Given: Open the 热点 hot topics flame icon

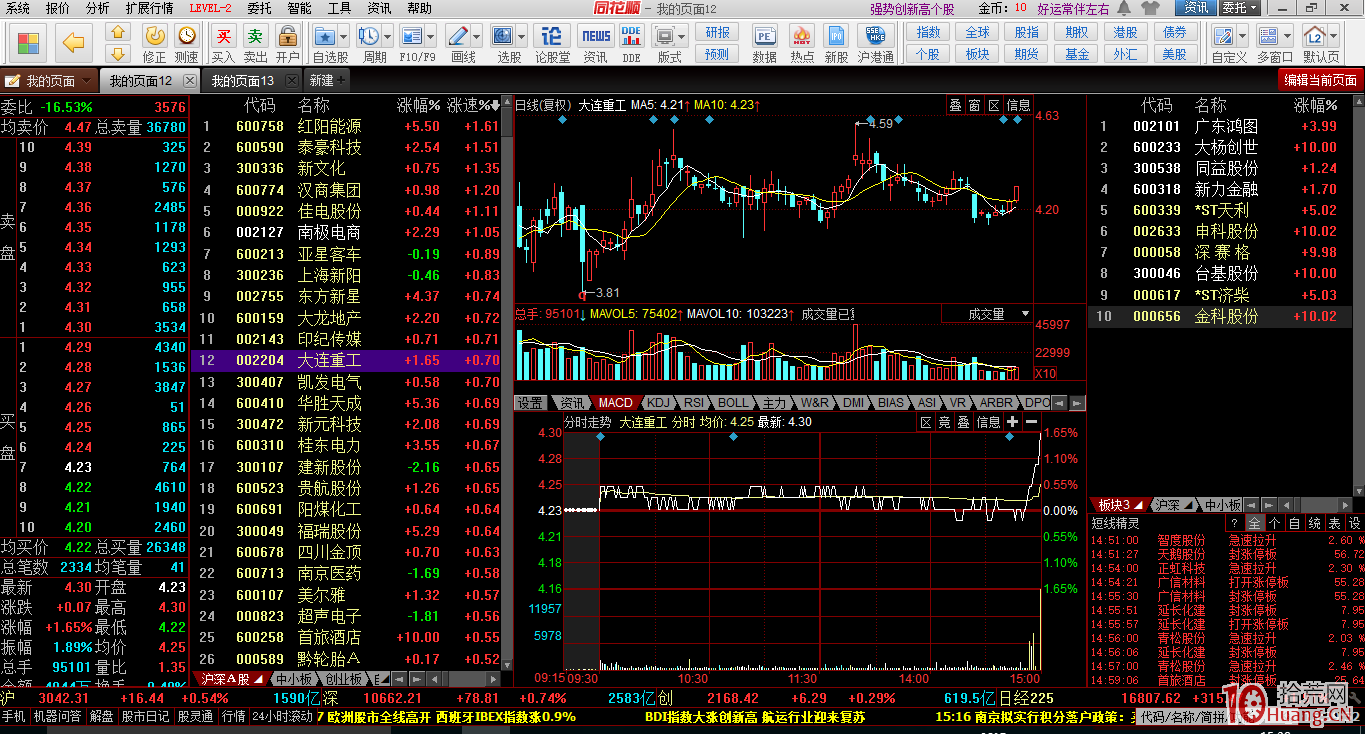Looking at the screenshot, I should click(801, 37).
